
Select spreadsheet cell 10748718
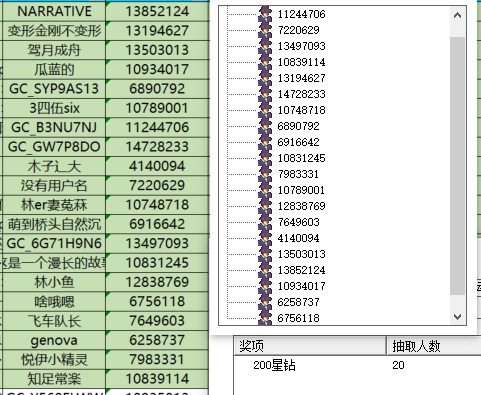[x=157, y=205]
